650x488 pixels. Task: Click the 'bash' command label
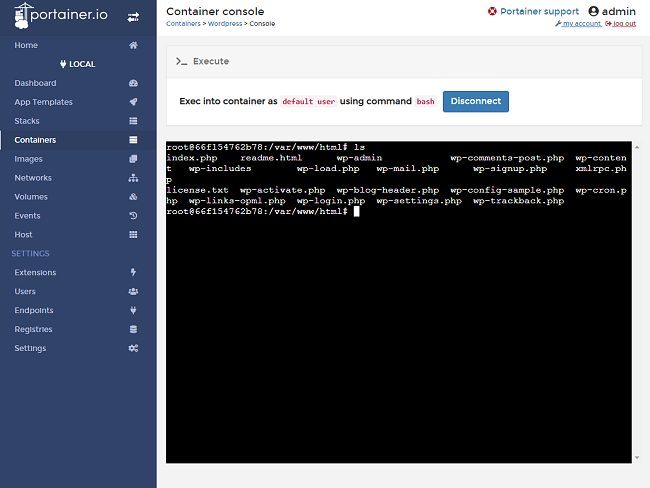click(425, 102)
